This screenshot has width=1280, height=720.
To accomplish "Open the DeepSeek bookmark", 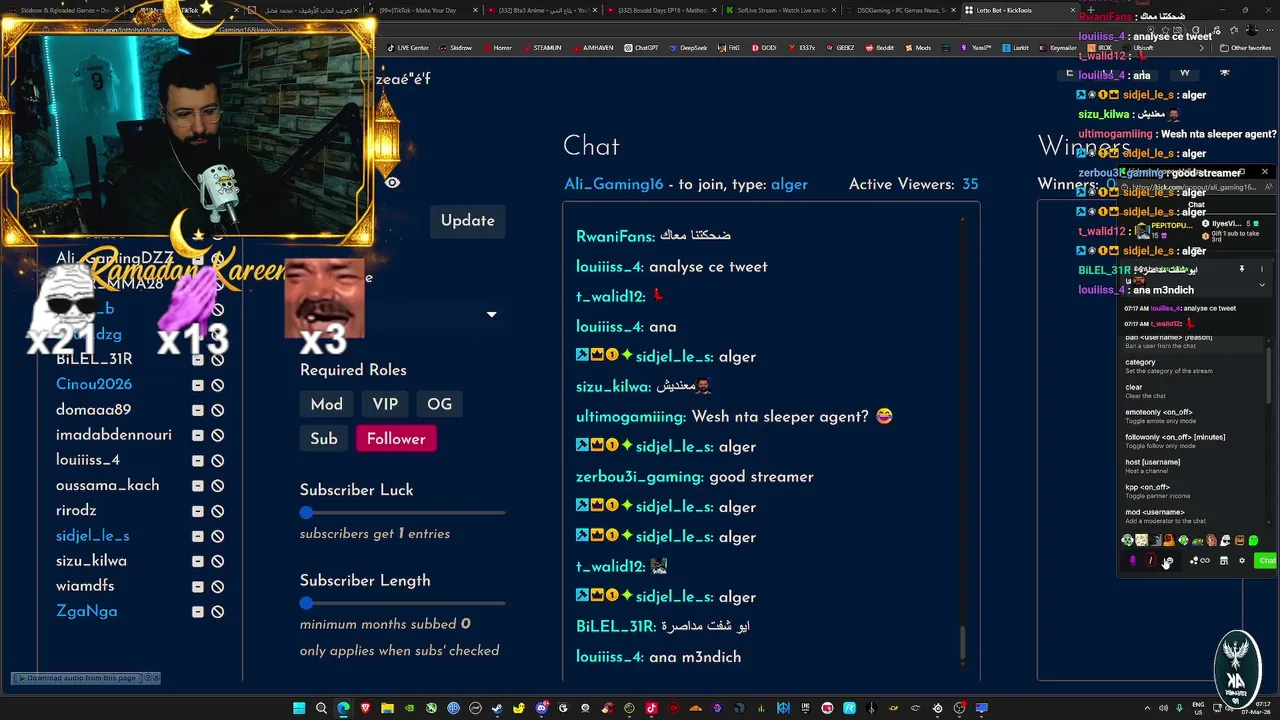I will (x=688, y=48).
